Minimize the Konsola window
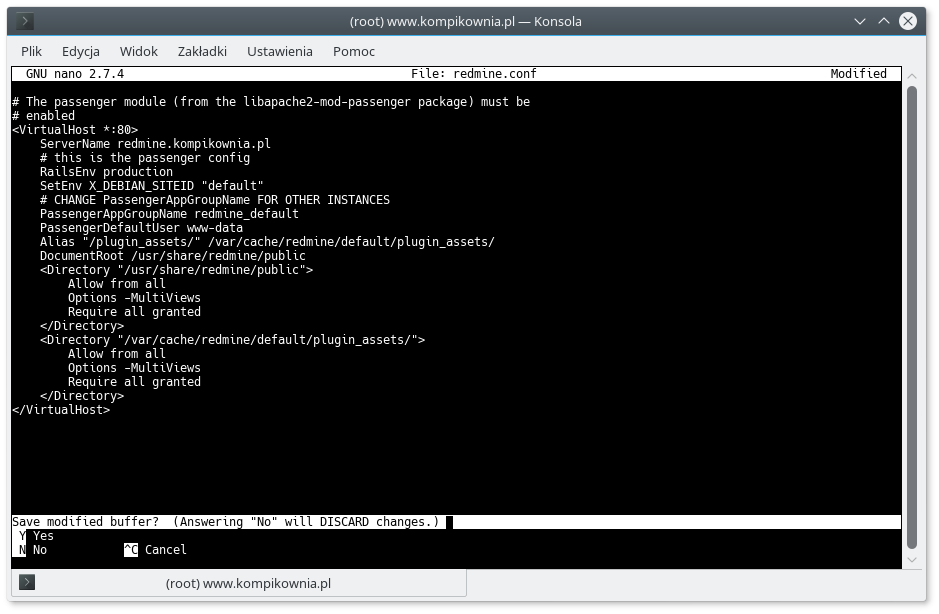Screen dimensions: 939x614 point(860,22)
